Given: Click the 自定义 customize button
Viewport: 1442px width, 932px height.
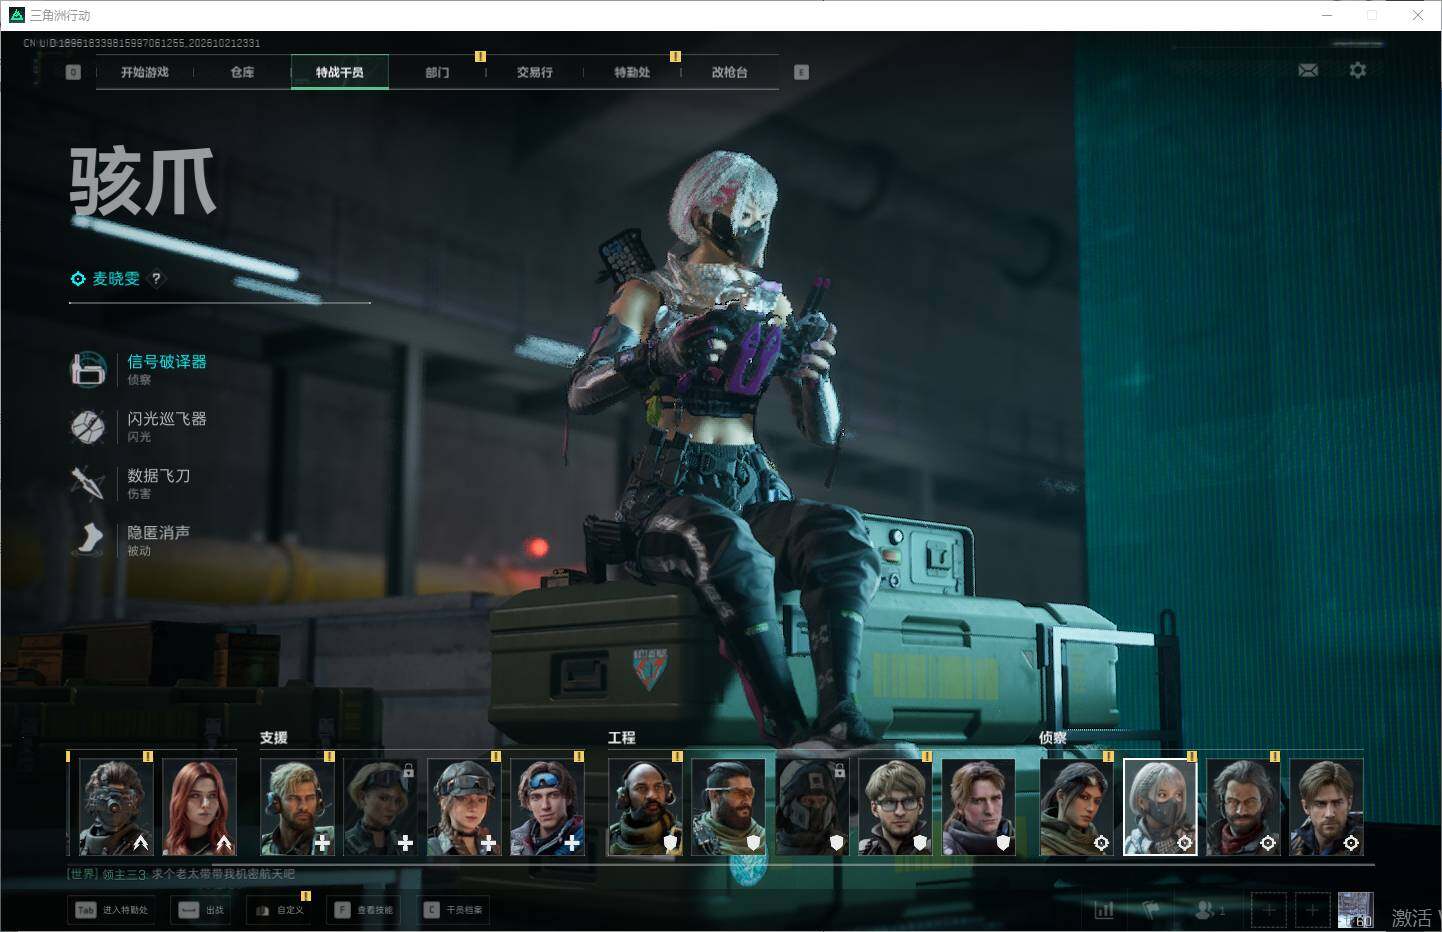Looking at the screenshot, I should coord(280,910).
